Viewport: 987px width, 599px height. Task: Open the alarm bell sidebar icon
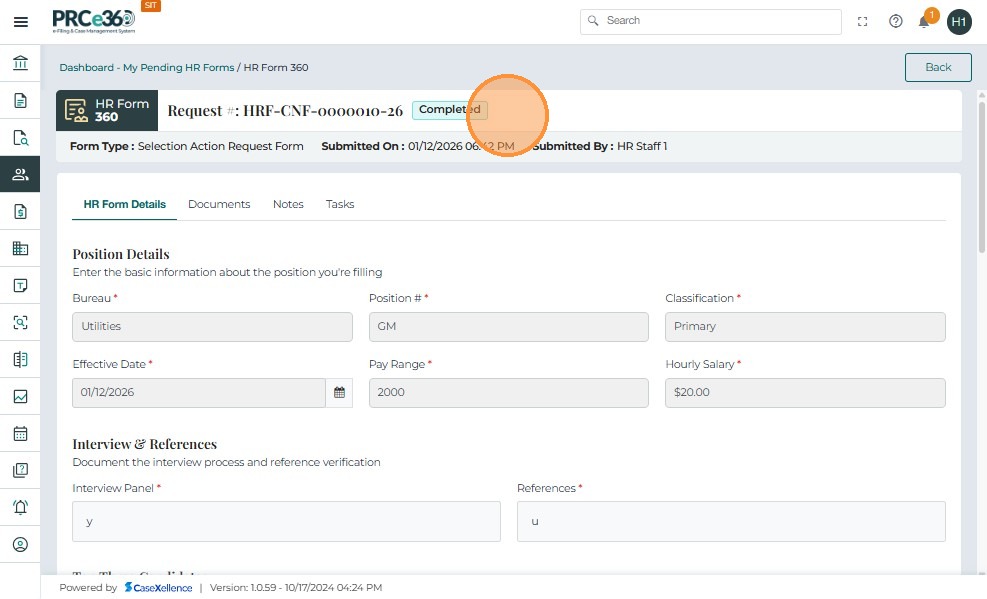(20, 507)
